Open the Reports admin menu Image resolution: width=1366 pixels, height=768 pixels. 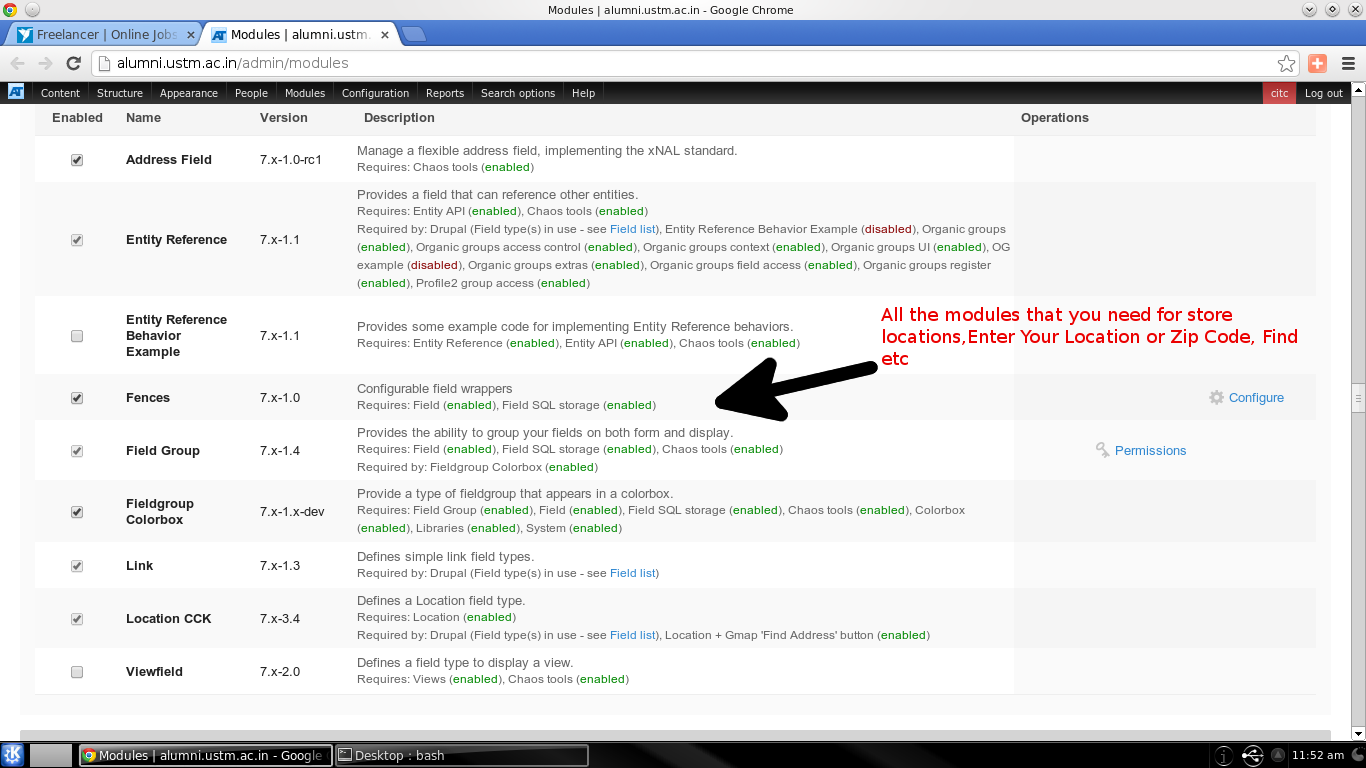pyautogui.click(x=445, y=93)
